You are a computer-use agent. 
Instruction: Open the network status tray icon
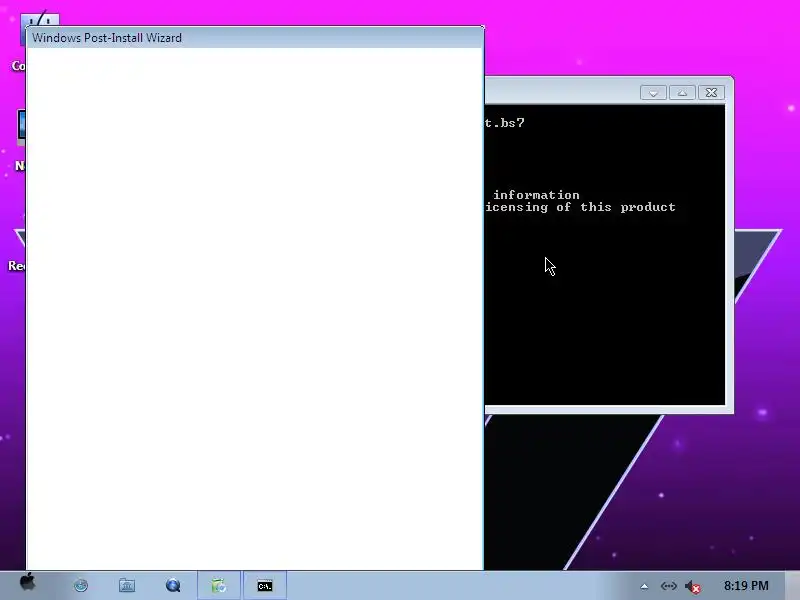pyautogui.click(x=668, y=586)
